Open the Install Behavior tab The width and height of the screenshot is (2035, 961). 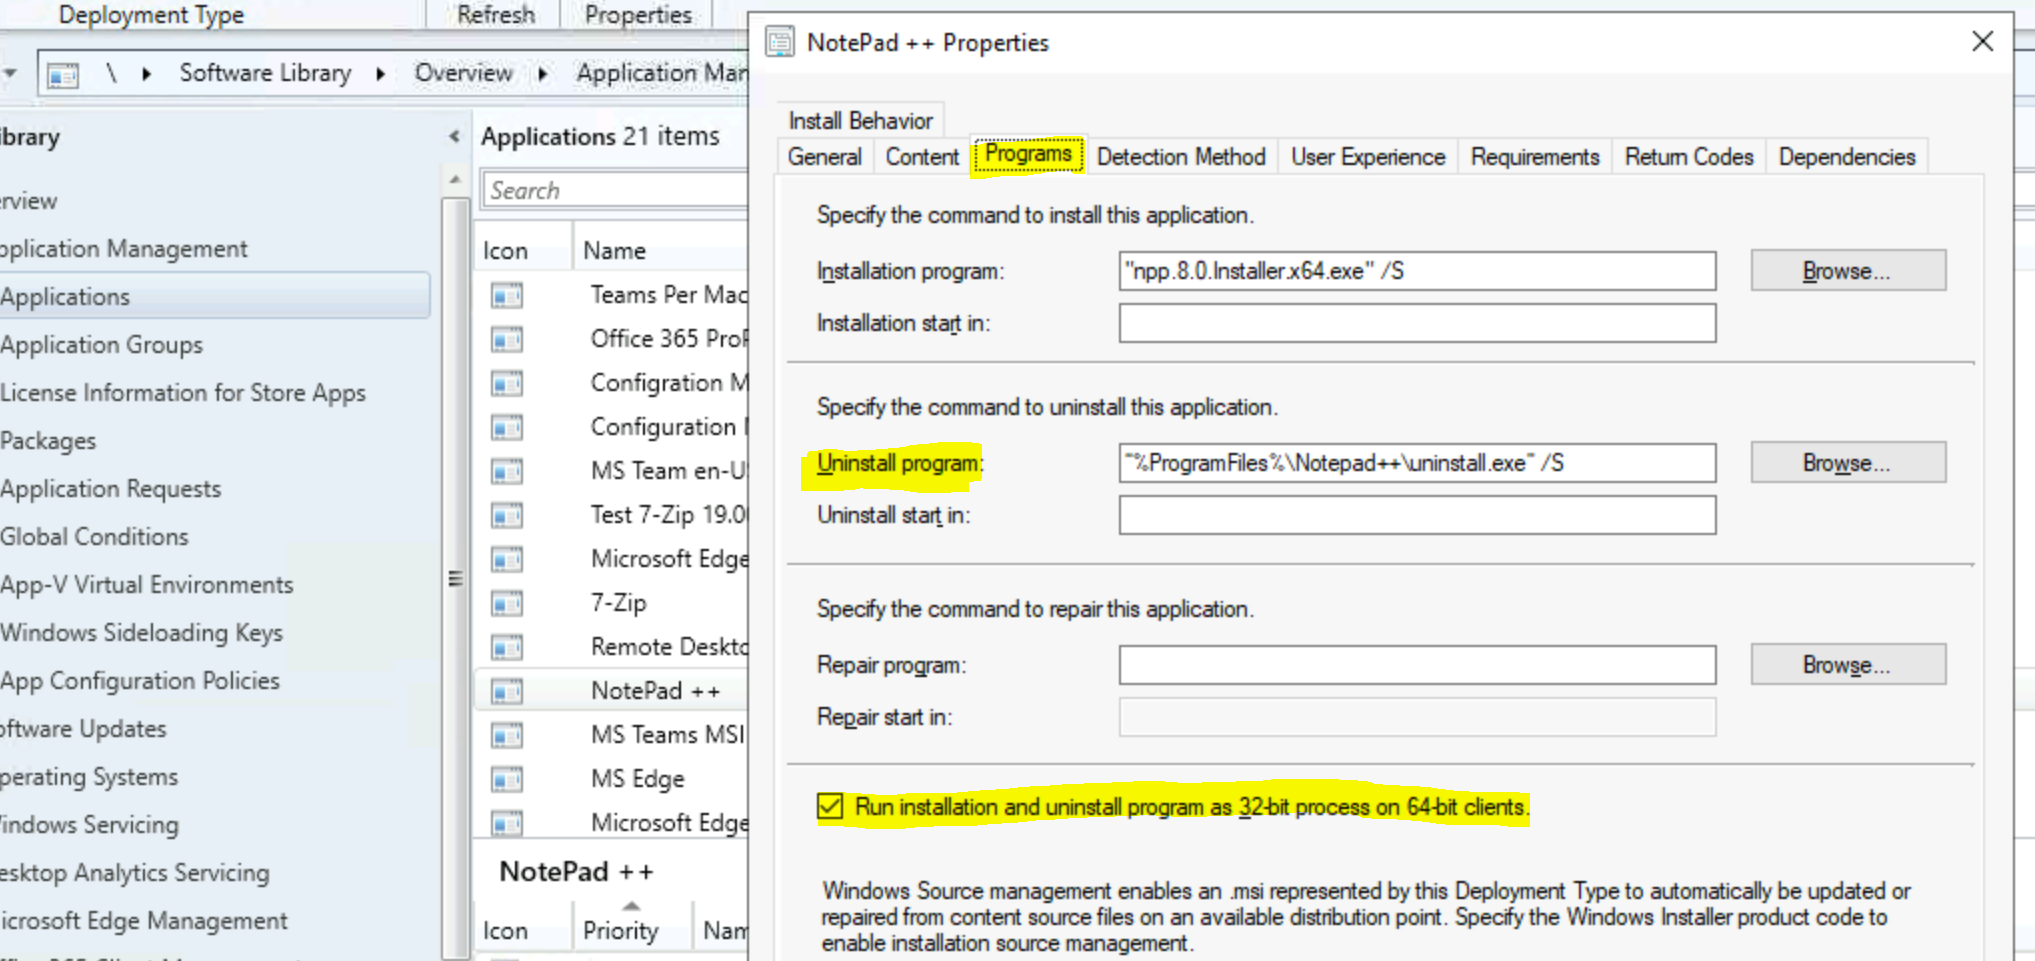[859, 120]
